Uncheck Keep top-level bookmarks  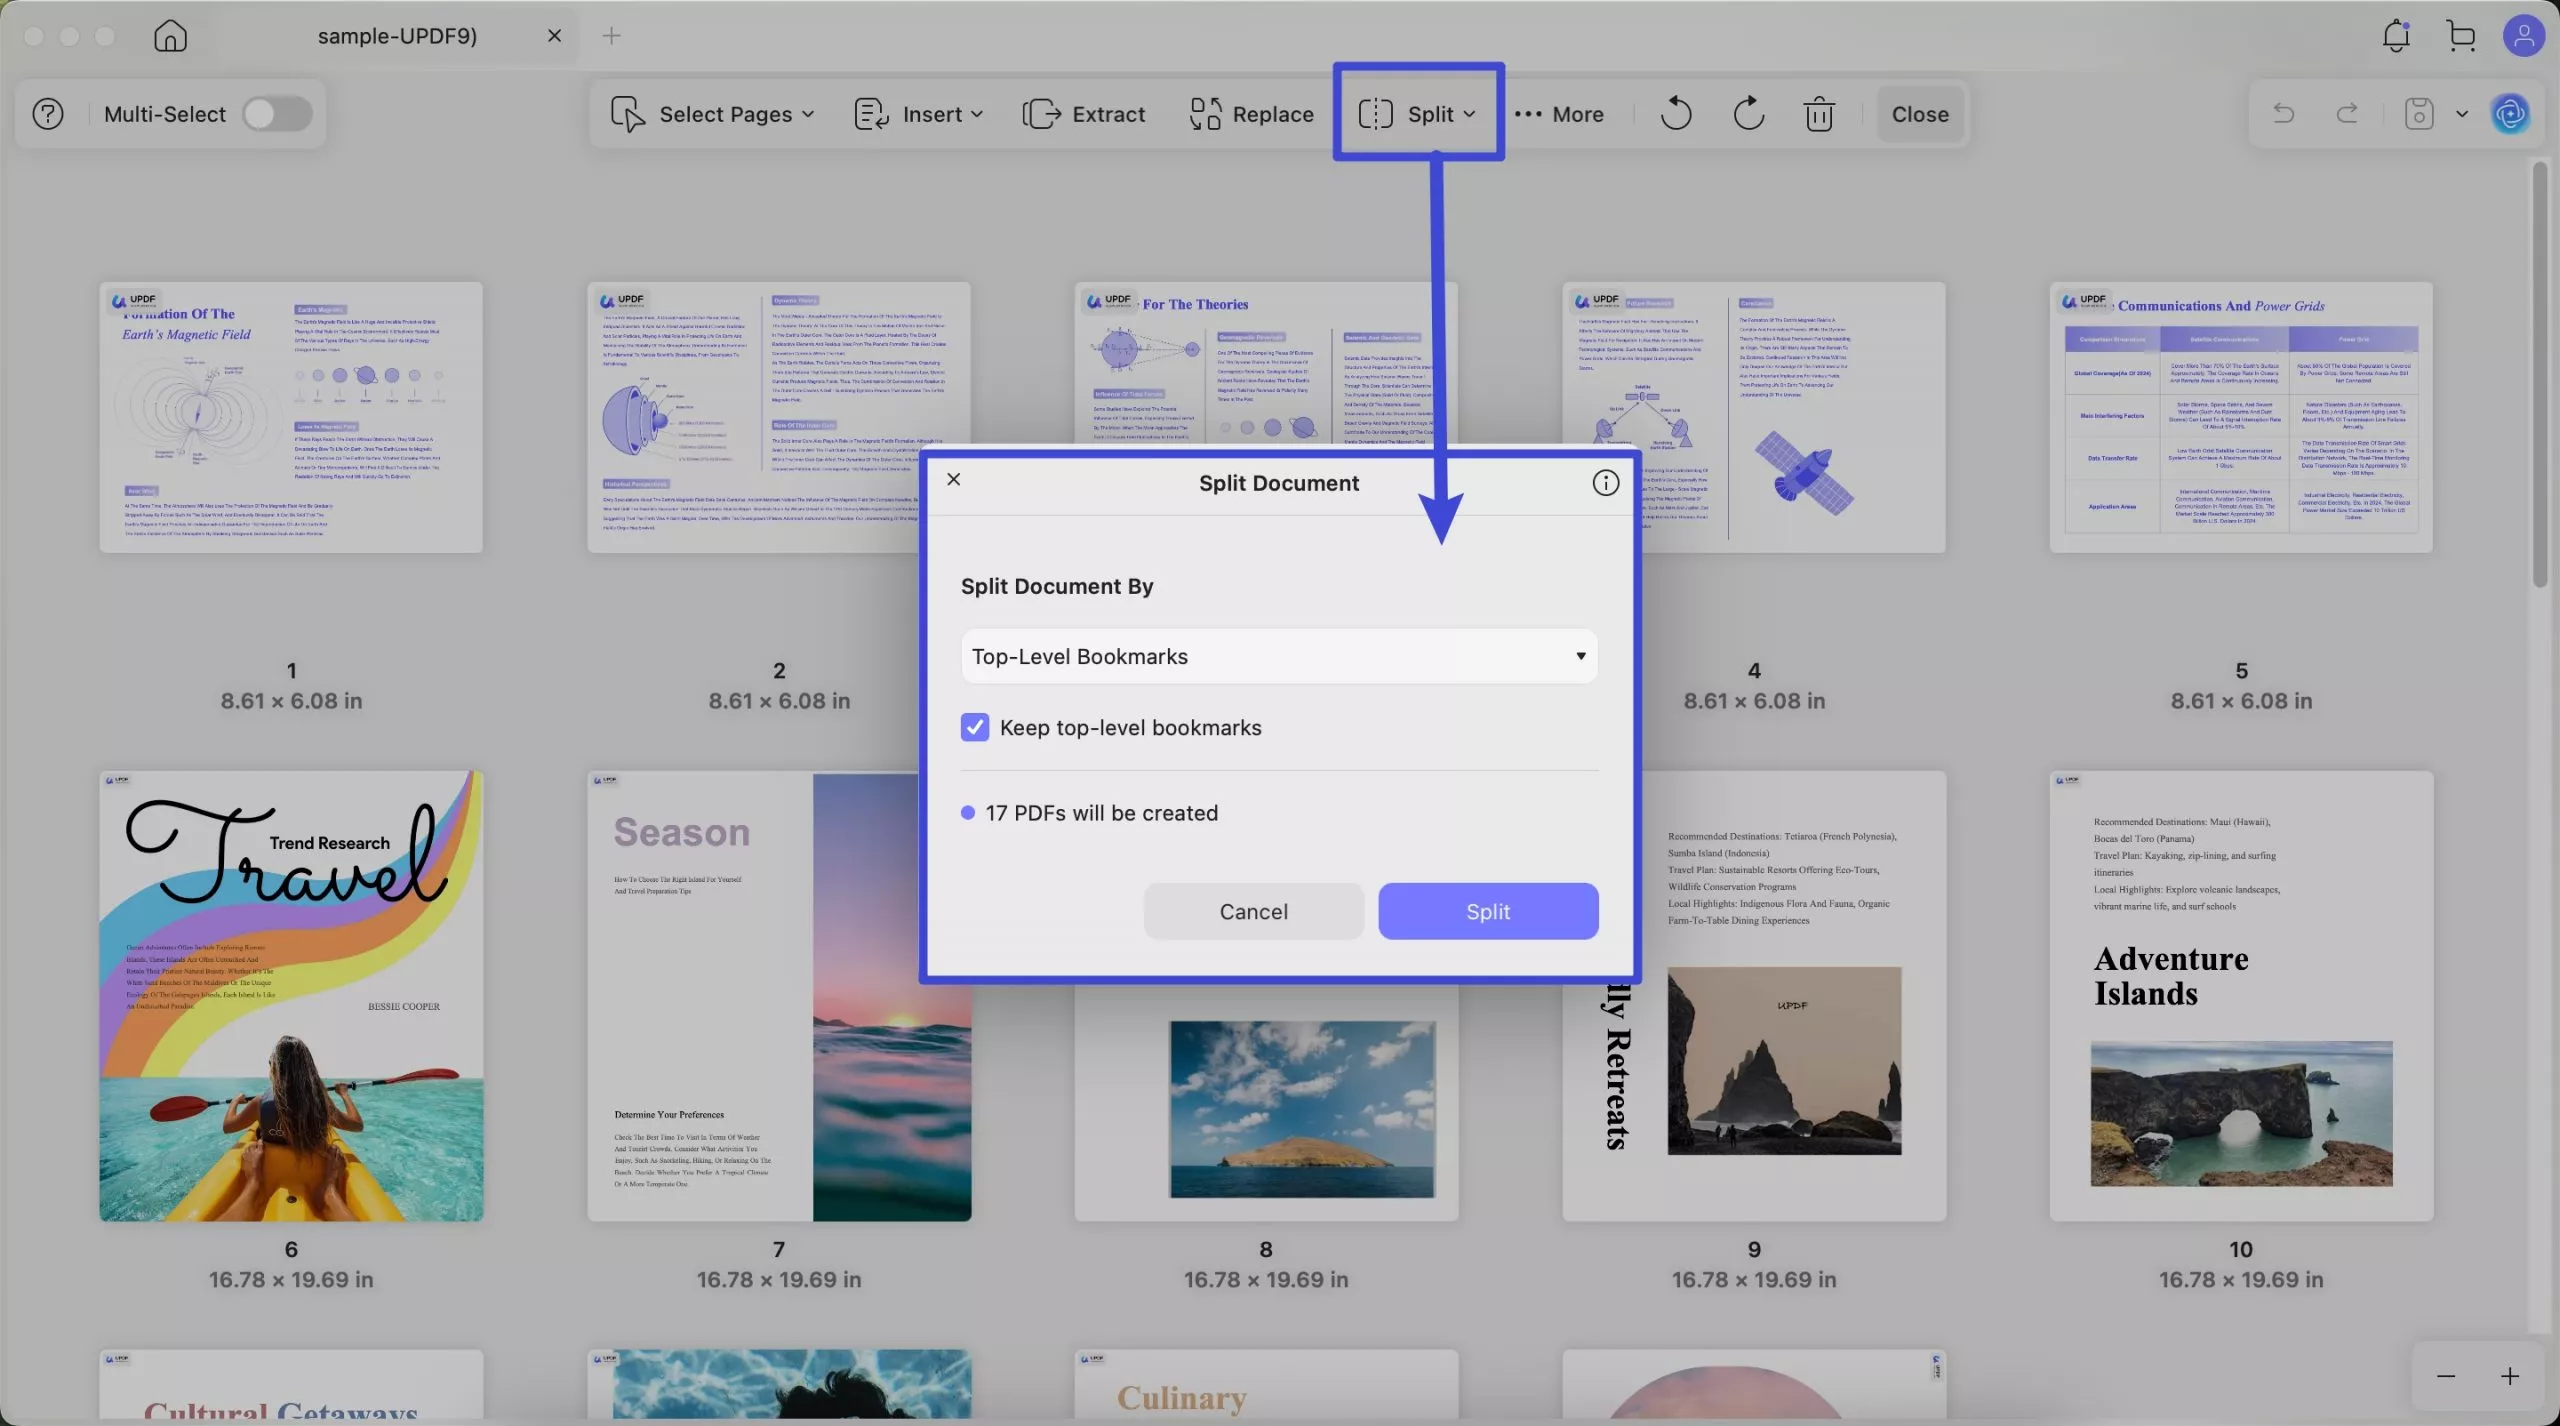tap(975, 727)
